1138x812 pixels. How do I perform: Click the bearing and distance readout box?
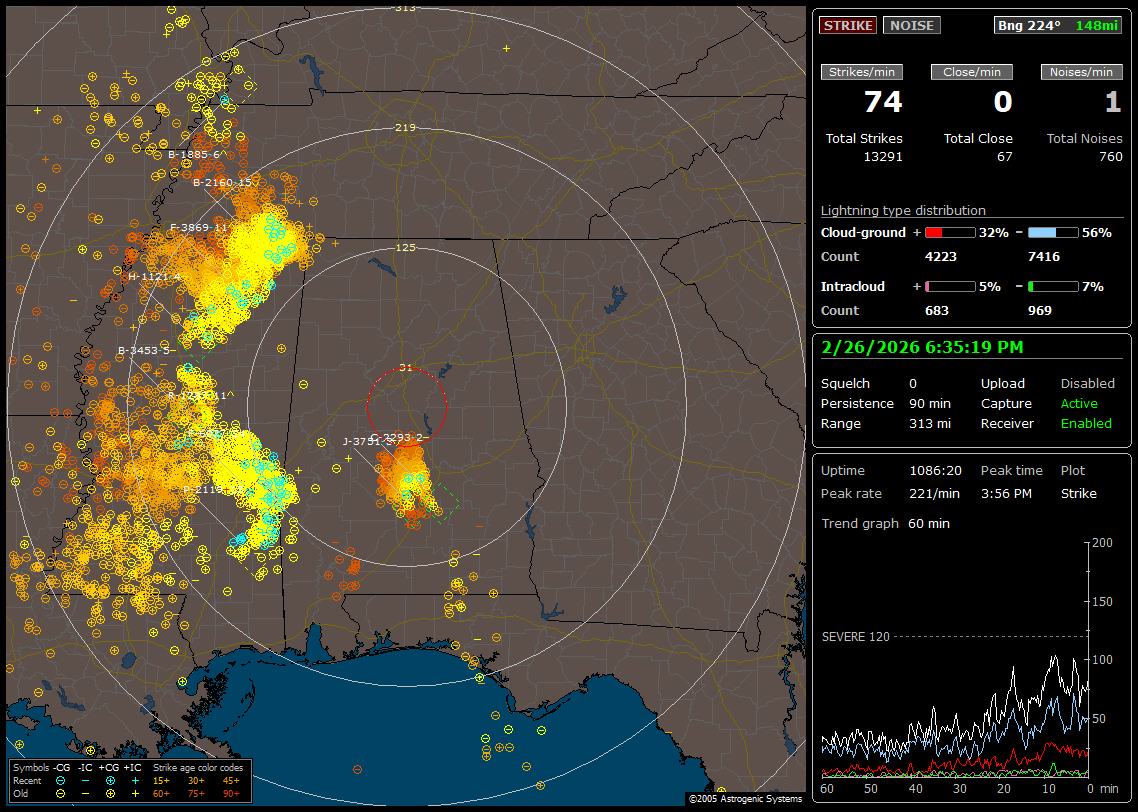(1058, 25)
